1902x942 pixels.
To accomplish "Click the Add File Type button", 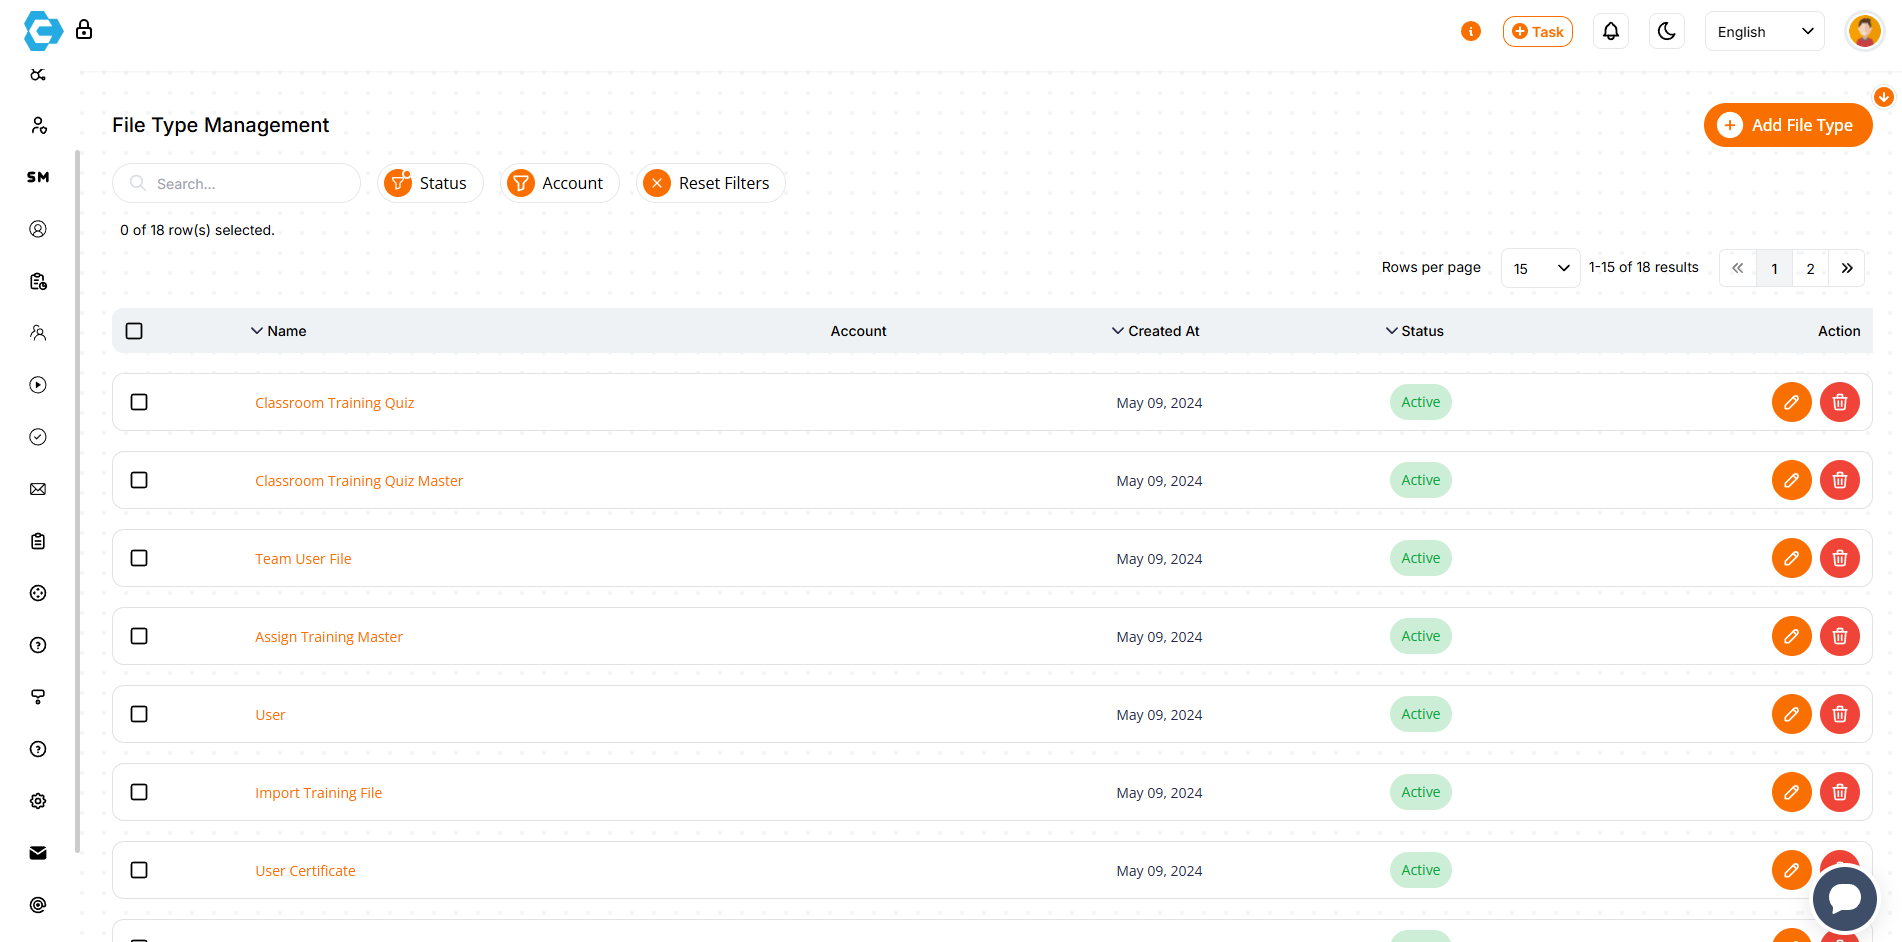I will point(1787,125).
